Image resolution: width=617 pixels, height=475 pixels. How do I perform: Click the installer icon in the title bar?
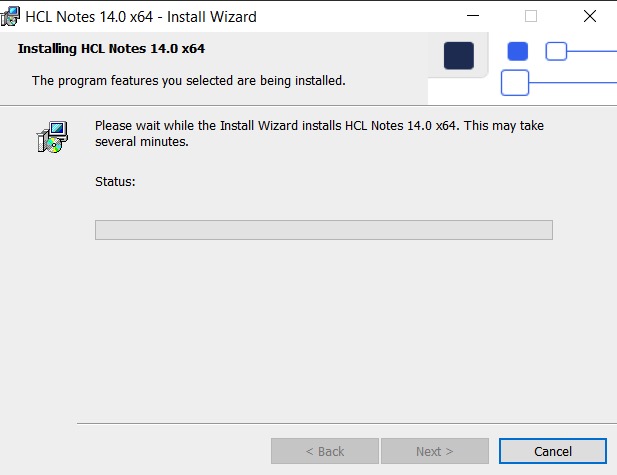[x=10, y=17]
